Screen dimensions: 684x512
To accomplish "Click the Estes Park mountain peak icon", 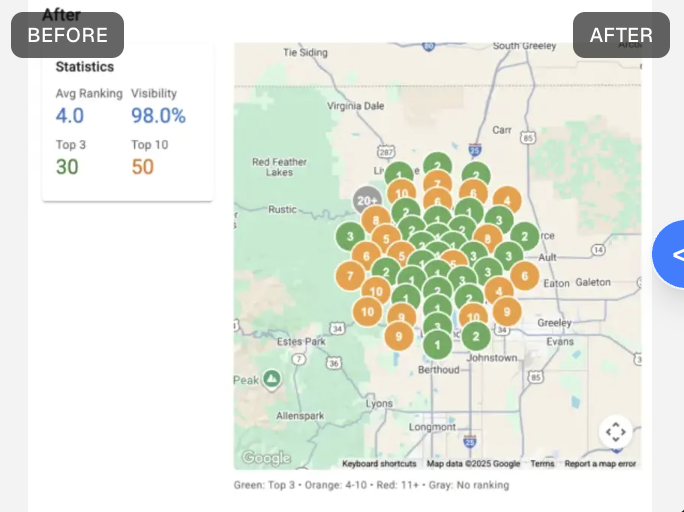I will pos(272,379).
